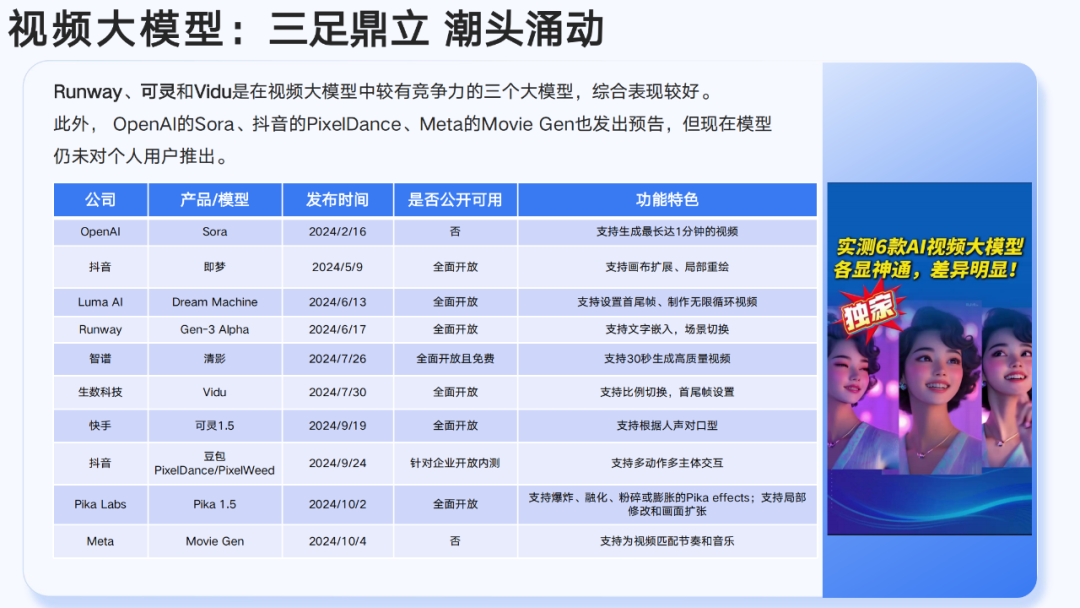The image size is (1080, 608).
Task: Click the Dream Machine cell
Action: (215, 302)
